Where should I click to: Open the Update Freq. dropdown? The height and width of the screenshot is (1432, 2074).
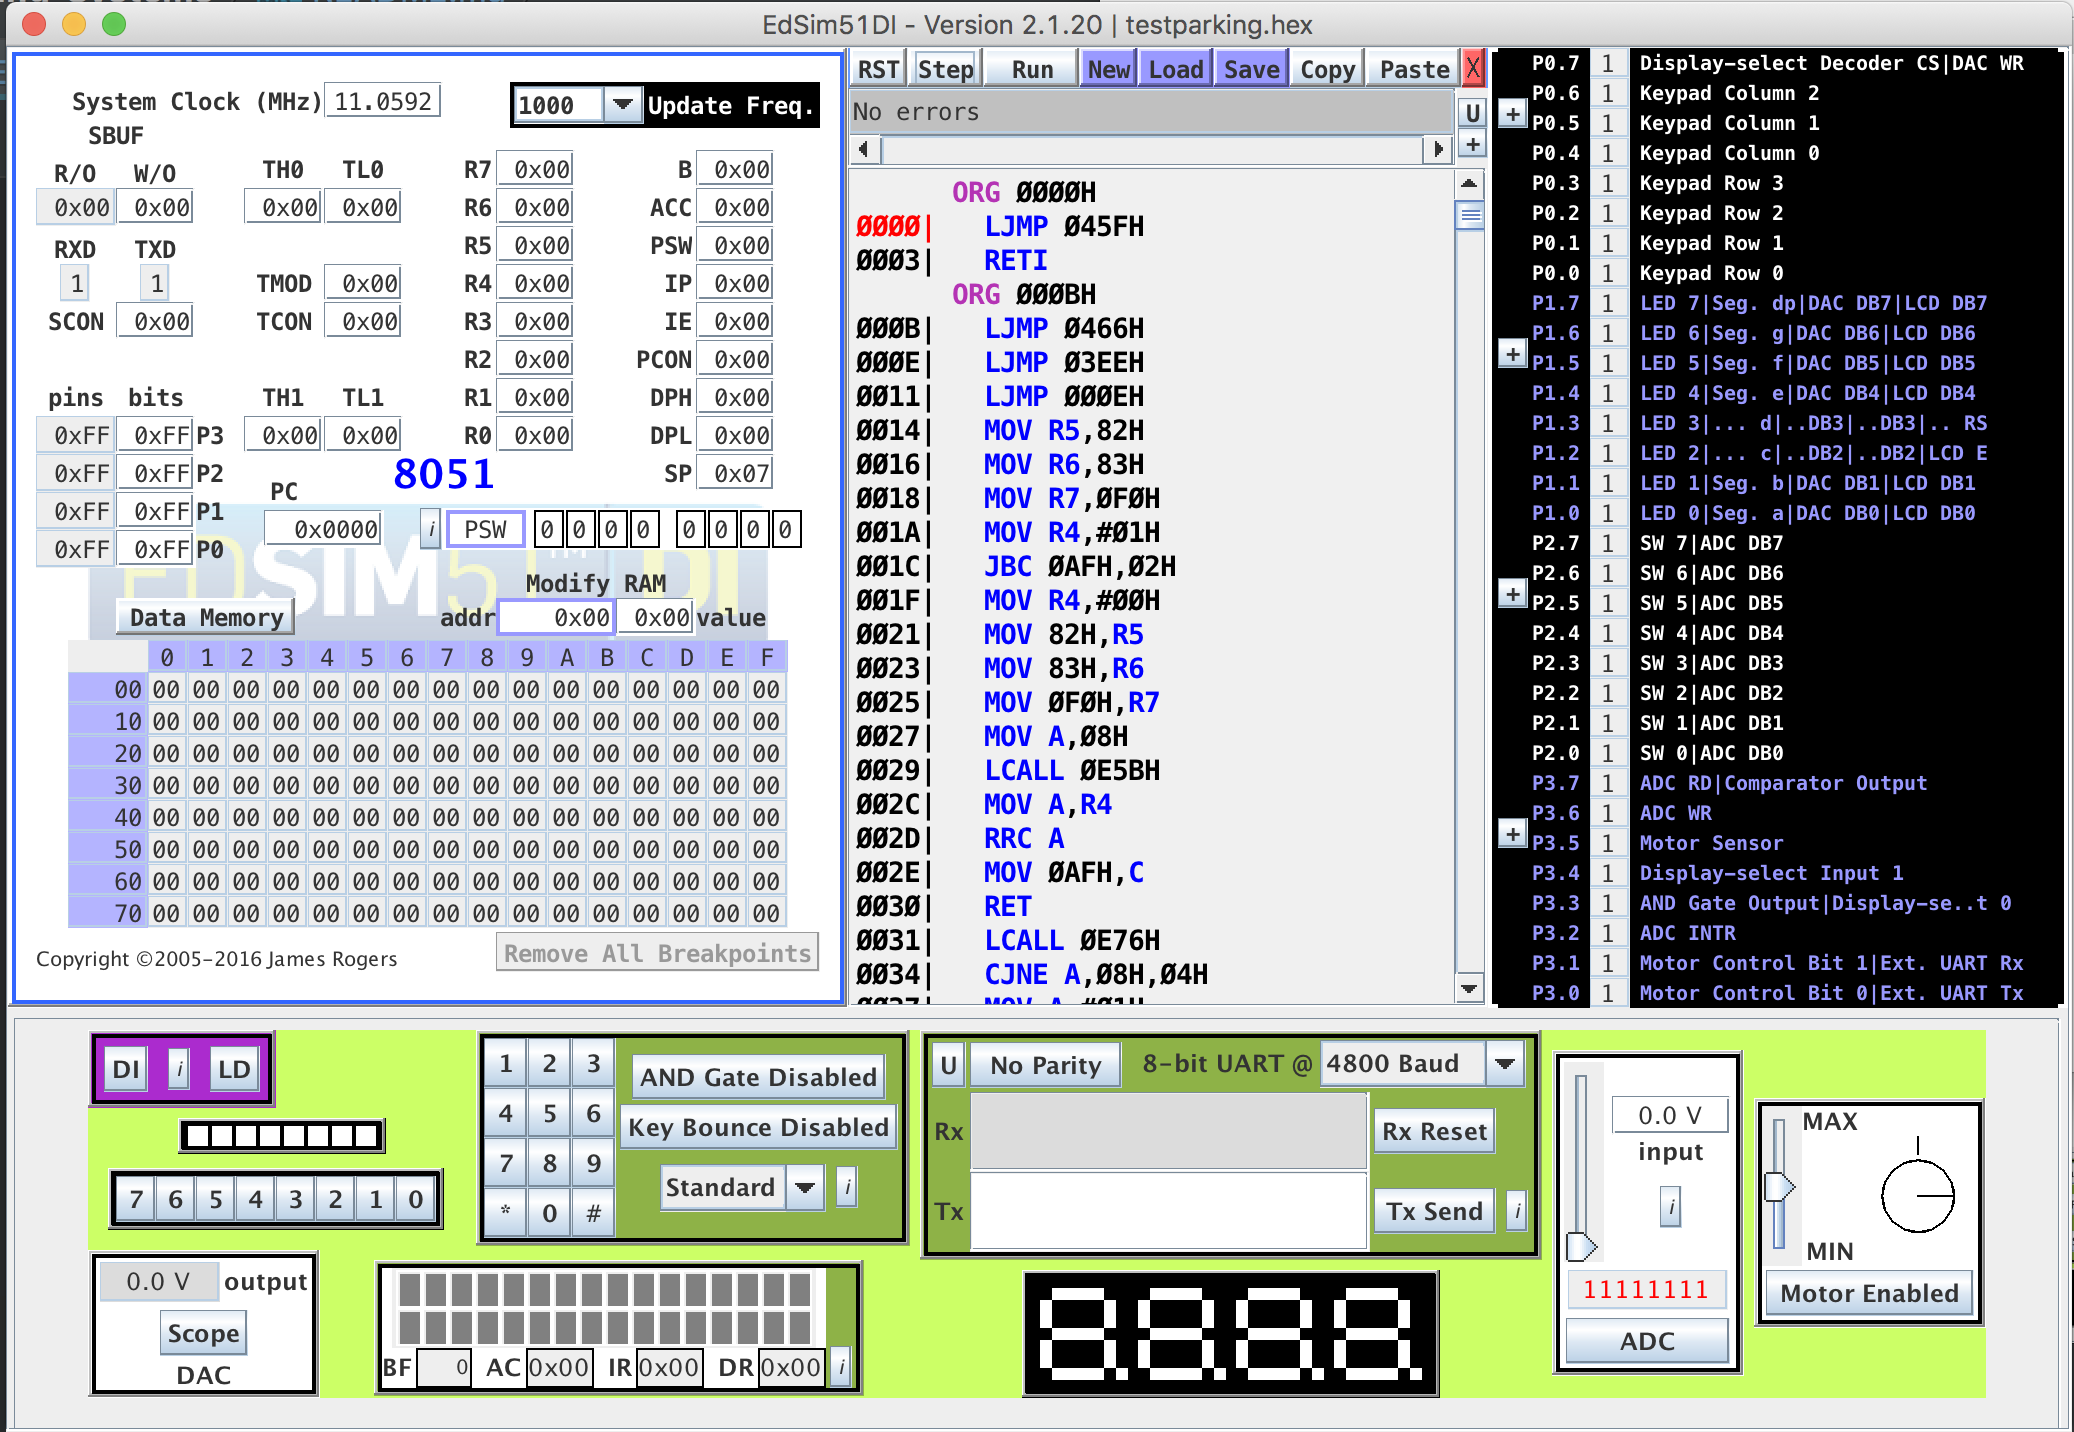point(622,105)
